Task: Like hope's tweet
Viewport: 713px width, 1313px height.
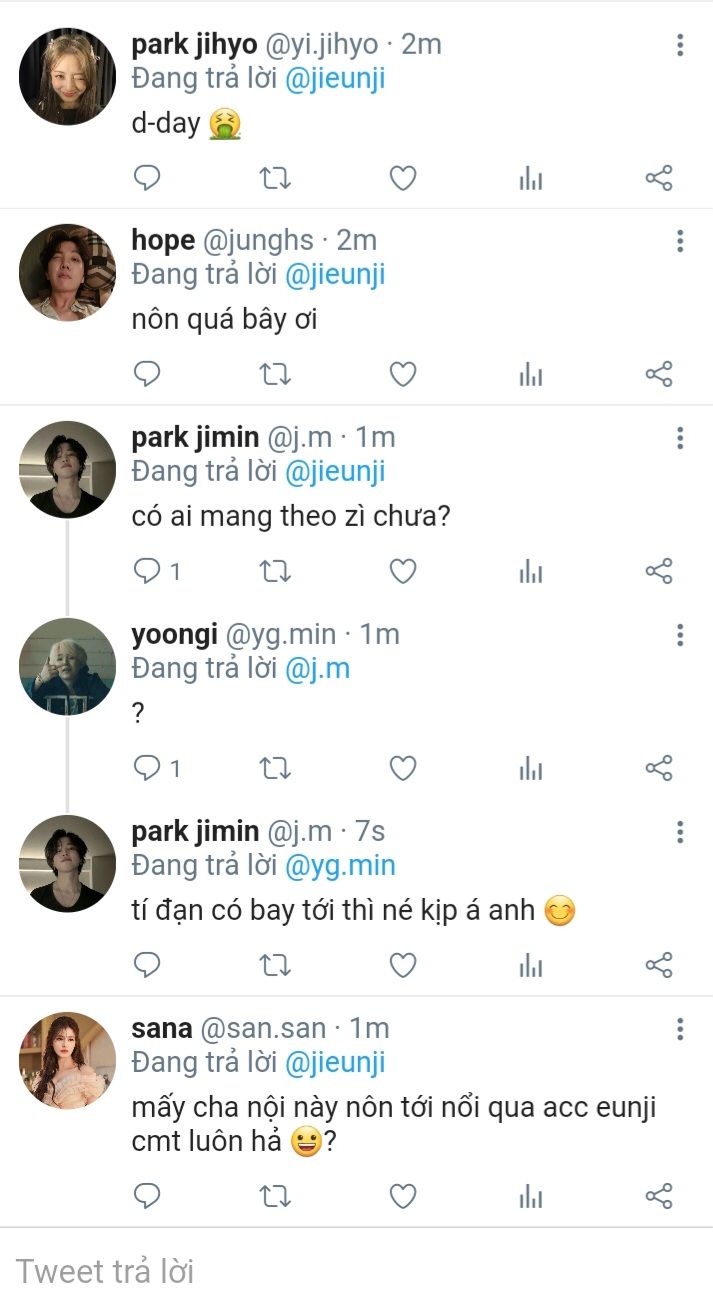Action: [x=402, y=374]
